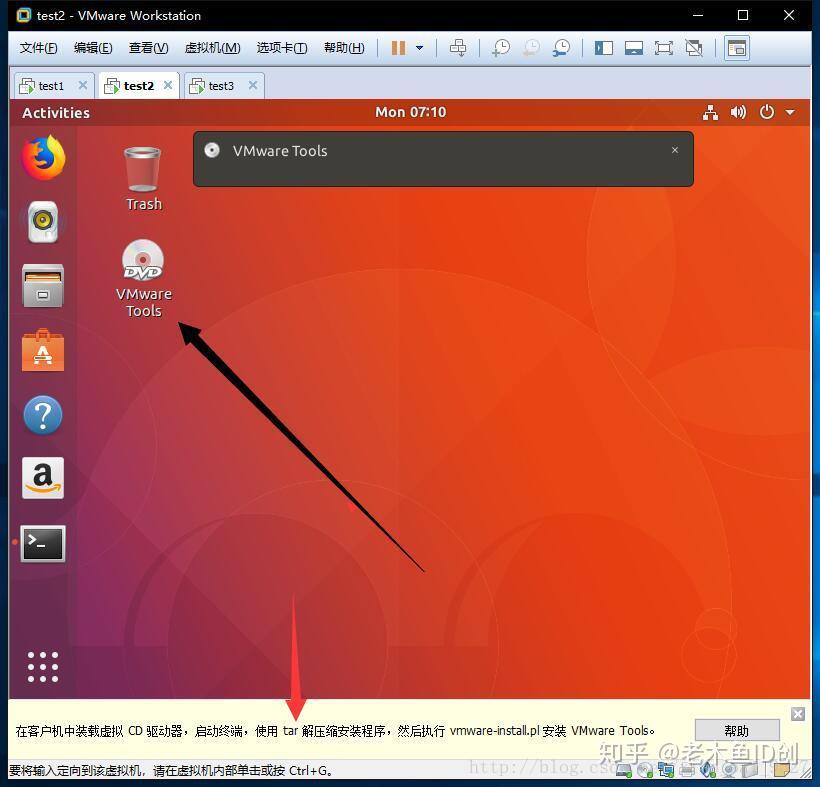This screenshot has height=787, width=820.
Task: Click the 帮助 button in hint bar
Action: (x=737, y=730)
